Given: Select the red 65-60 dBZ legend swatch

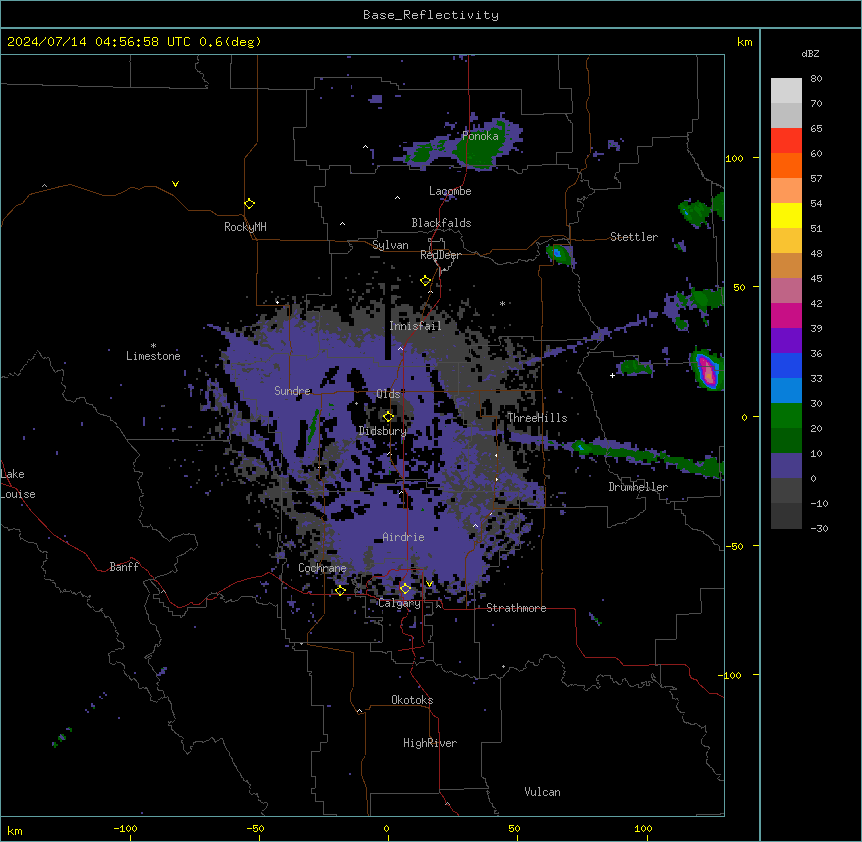Looking at the screenshot, I should pos(786,141).
